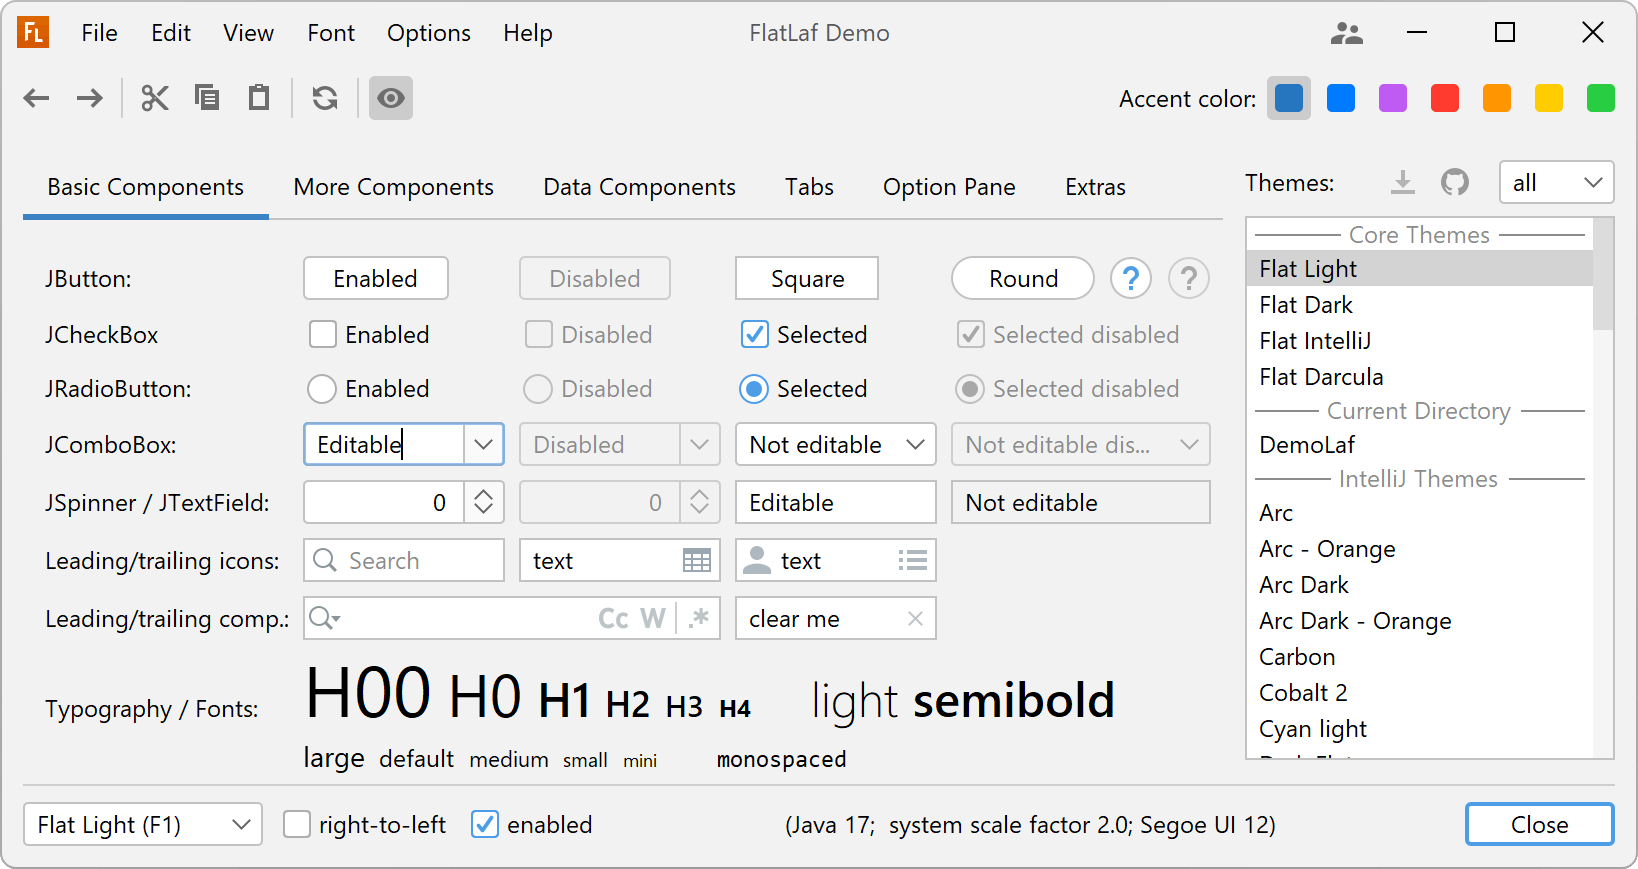The image size is (1638, 869).
Task: Check the Enabled JCheckBox
Action: click(323, 335)
